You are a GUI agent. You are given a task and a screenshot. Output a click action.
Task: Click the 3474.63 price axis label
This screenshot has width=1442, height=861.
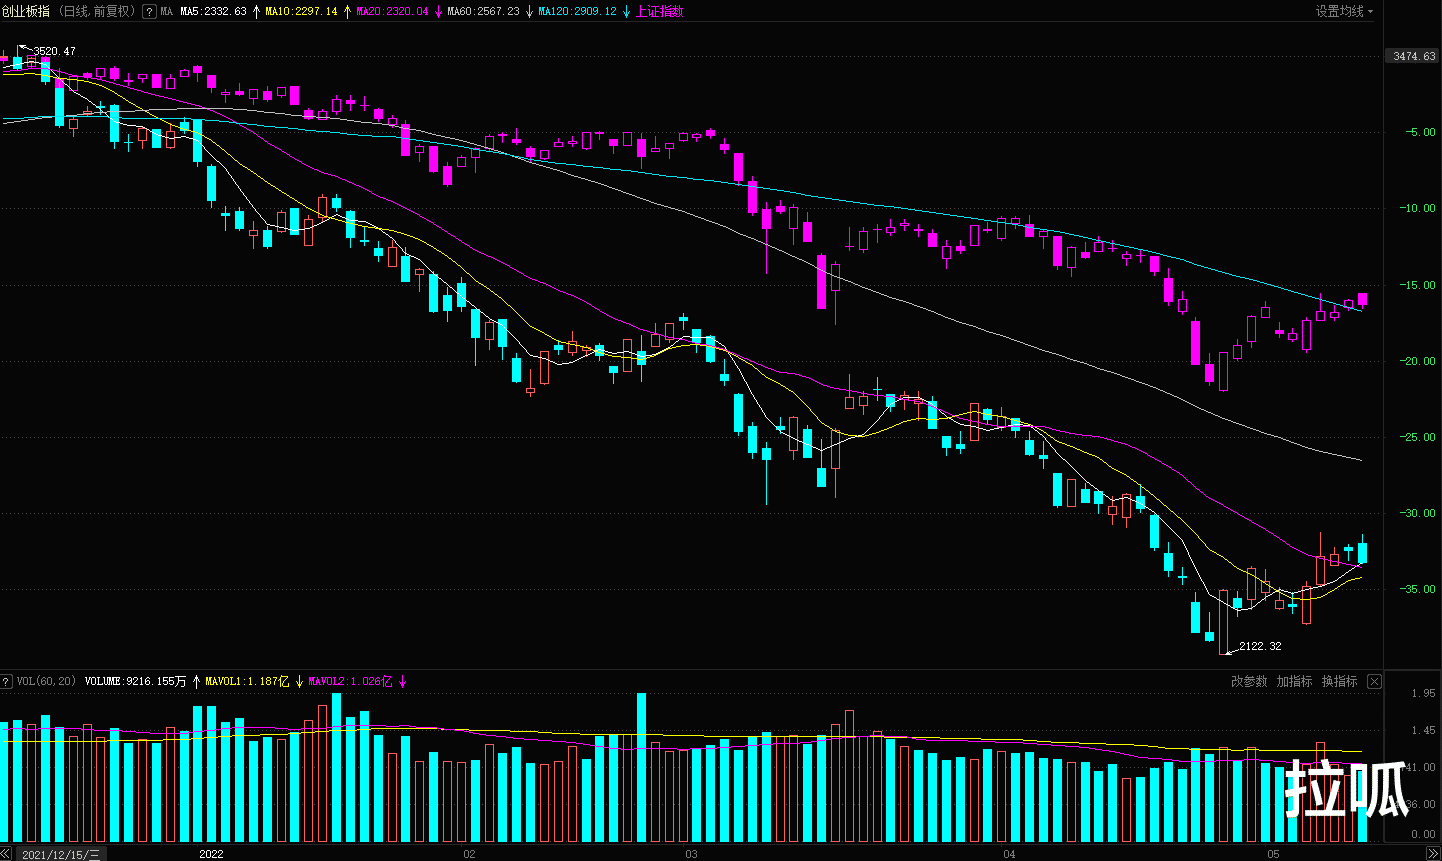(1414, 56)
